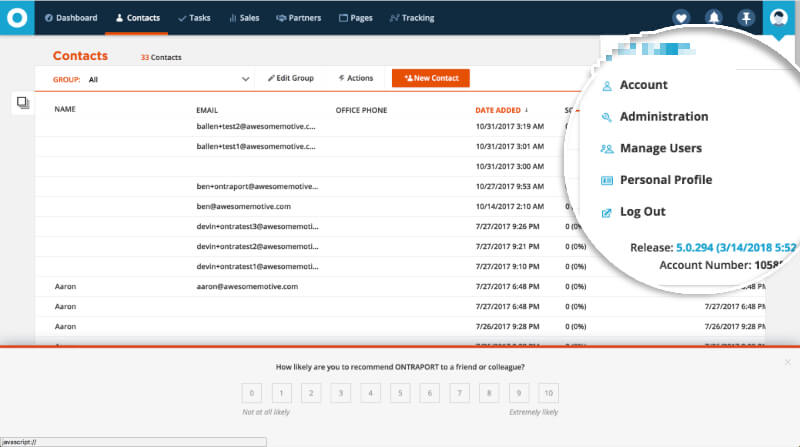This screenshot has width=800, height=447.
Task: Sort by Date Added column header
Action: click(498, 110)
